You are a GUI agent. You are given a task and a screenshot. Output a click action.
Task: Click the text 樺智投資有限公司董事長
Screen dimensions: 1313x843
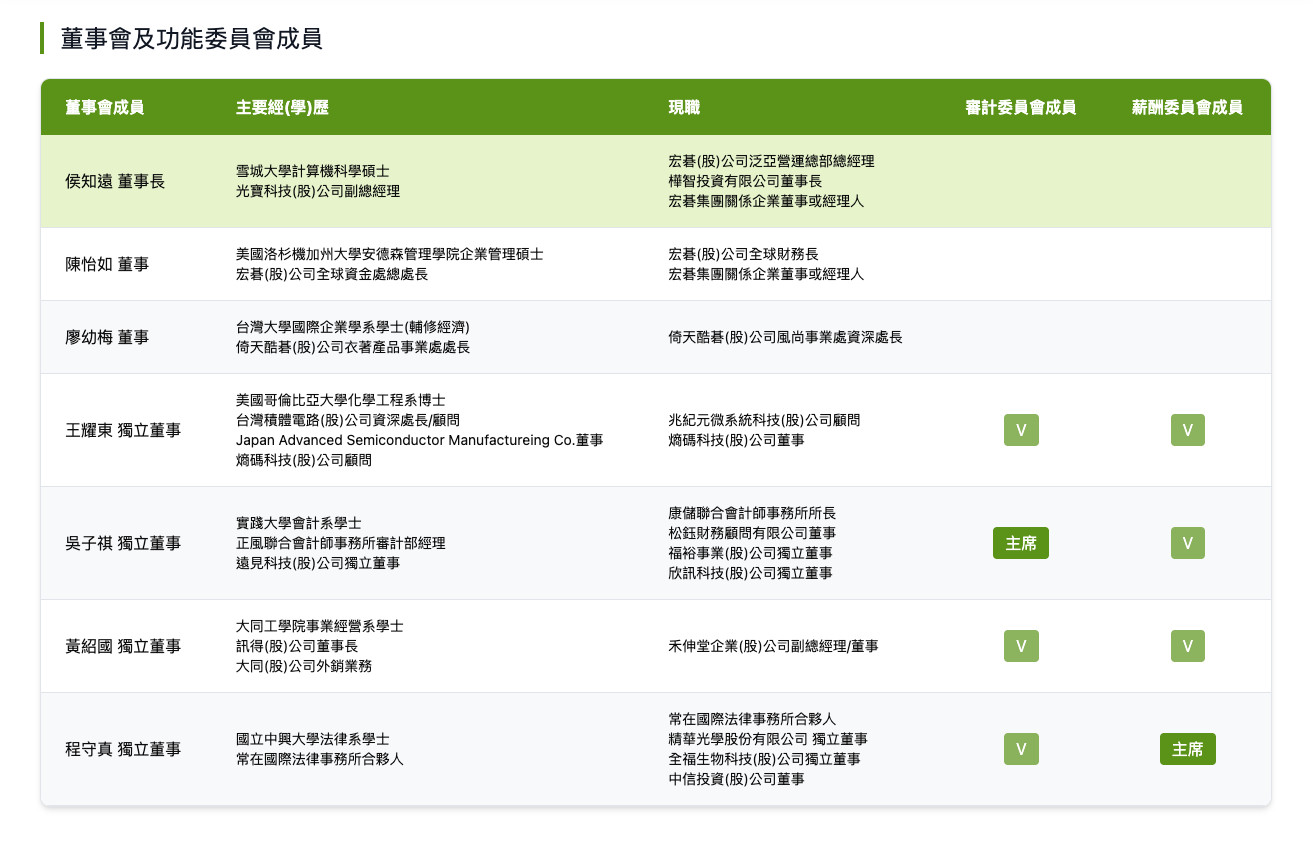[x=745, y=181]
